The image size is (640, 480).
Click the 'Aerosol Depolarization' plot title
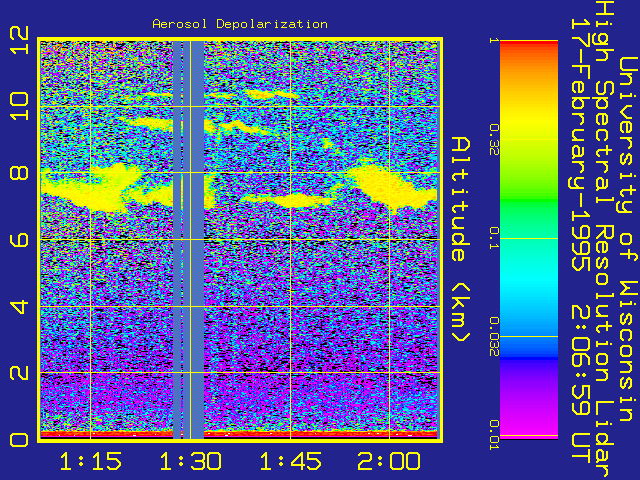pyautogui.click(x=240, y=24)
